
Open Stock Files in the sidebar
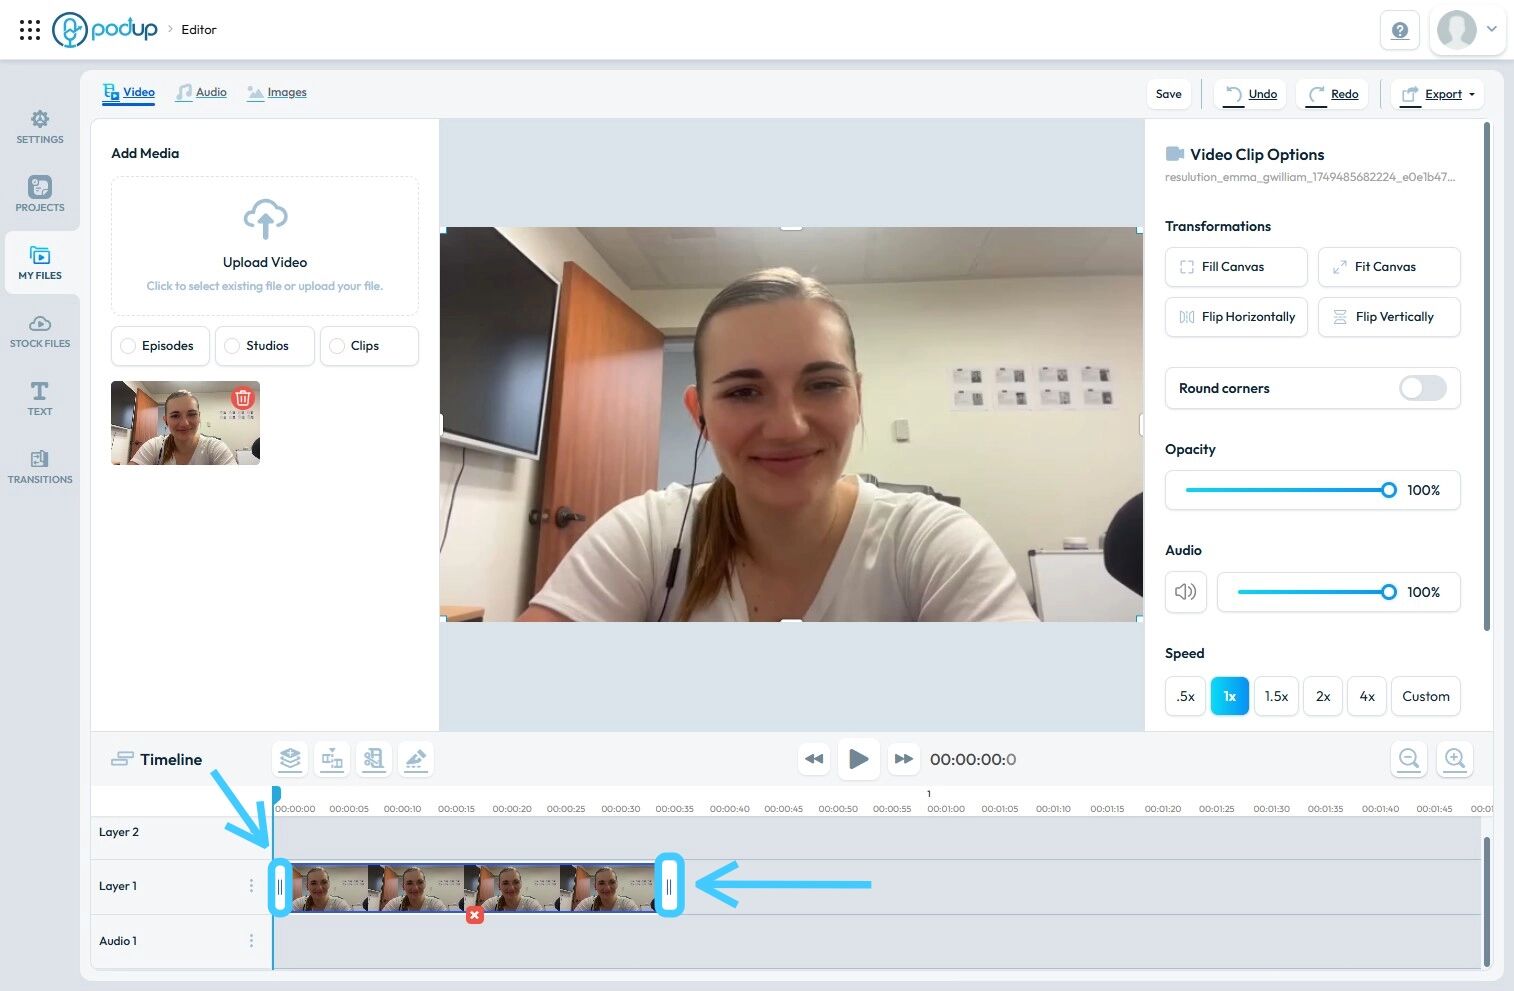[x=40, y=331]
